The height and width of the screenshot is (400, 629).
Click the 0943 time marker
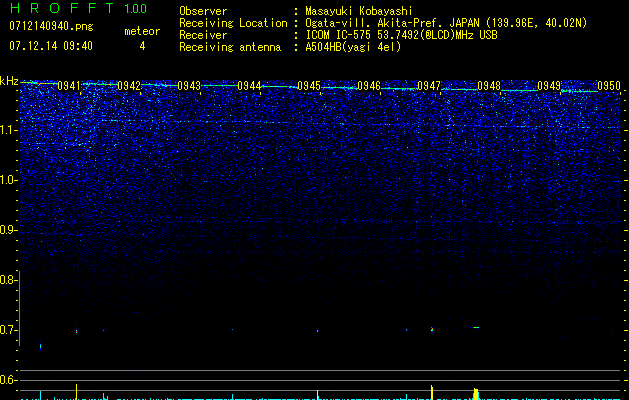(x=189, y=86)
